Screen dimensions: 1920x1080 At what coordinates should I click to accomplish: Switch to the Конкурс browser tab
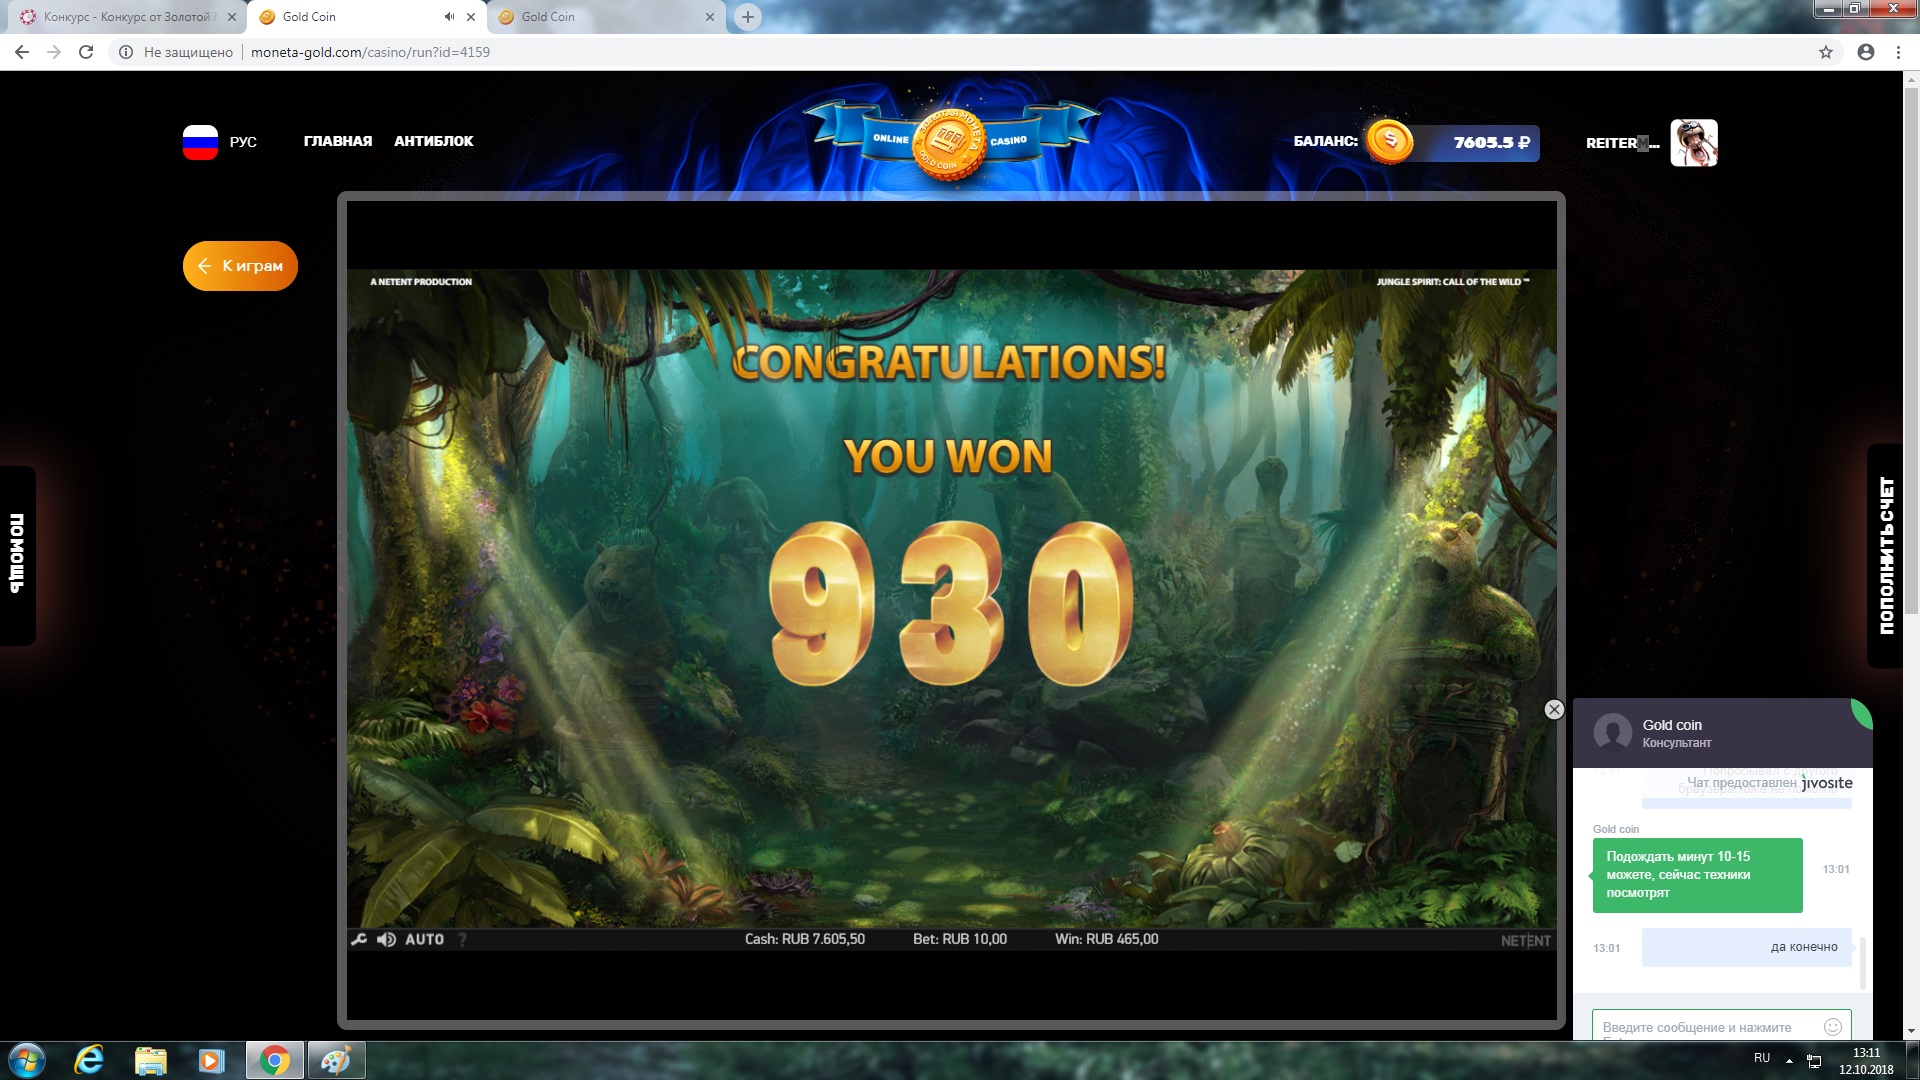[125, 17]
